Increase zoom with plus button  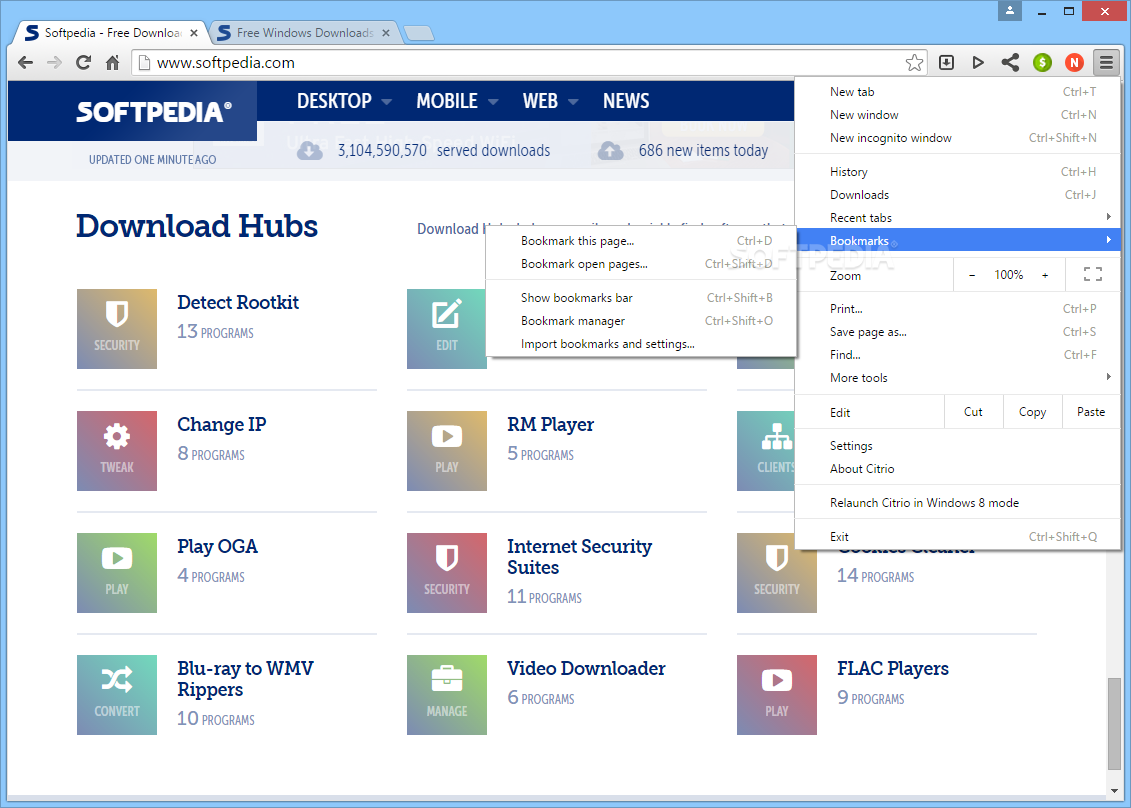pyautogui.click(x=1044, y=275)
